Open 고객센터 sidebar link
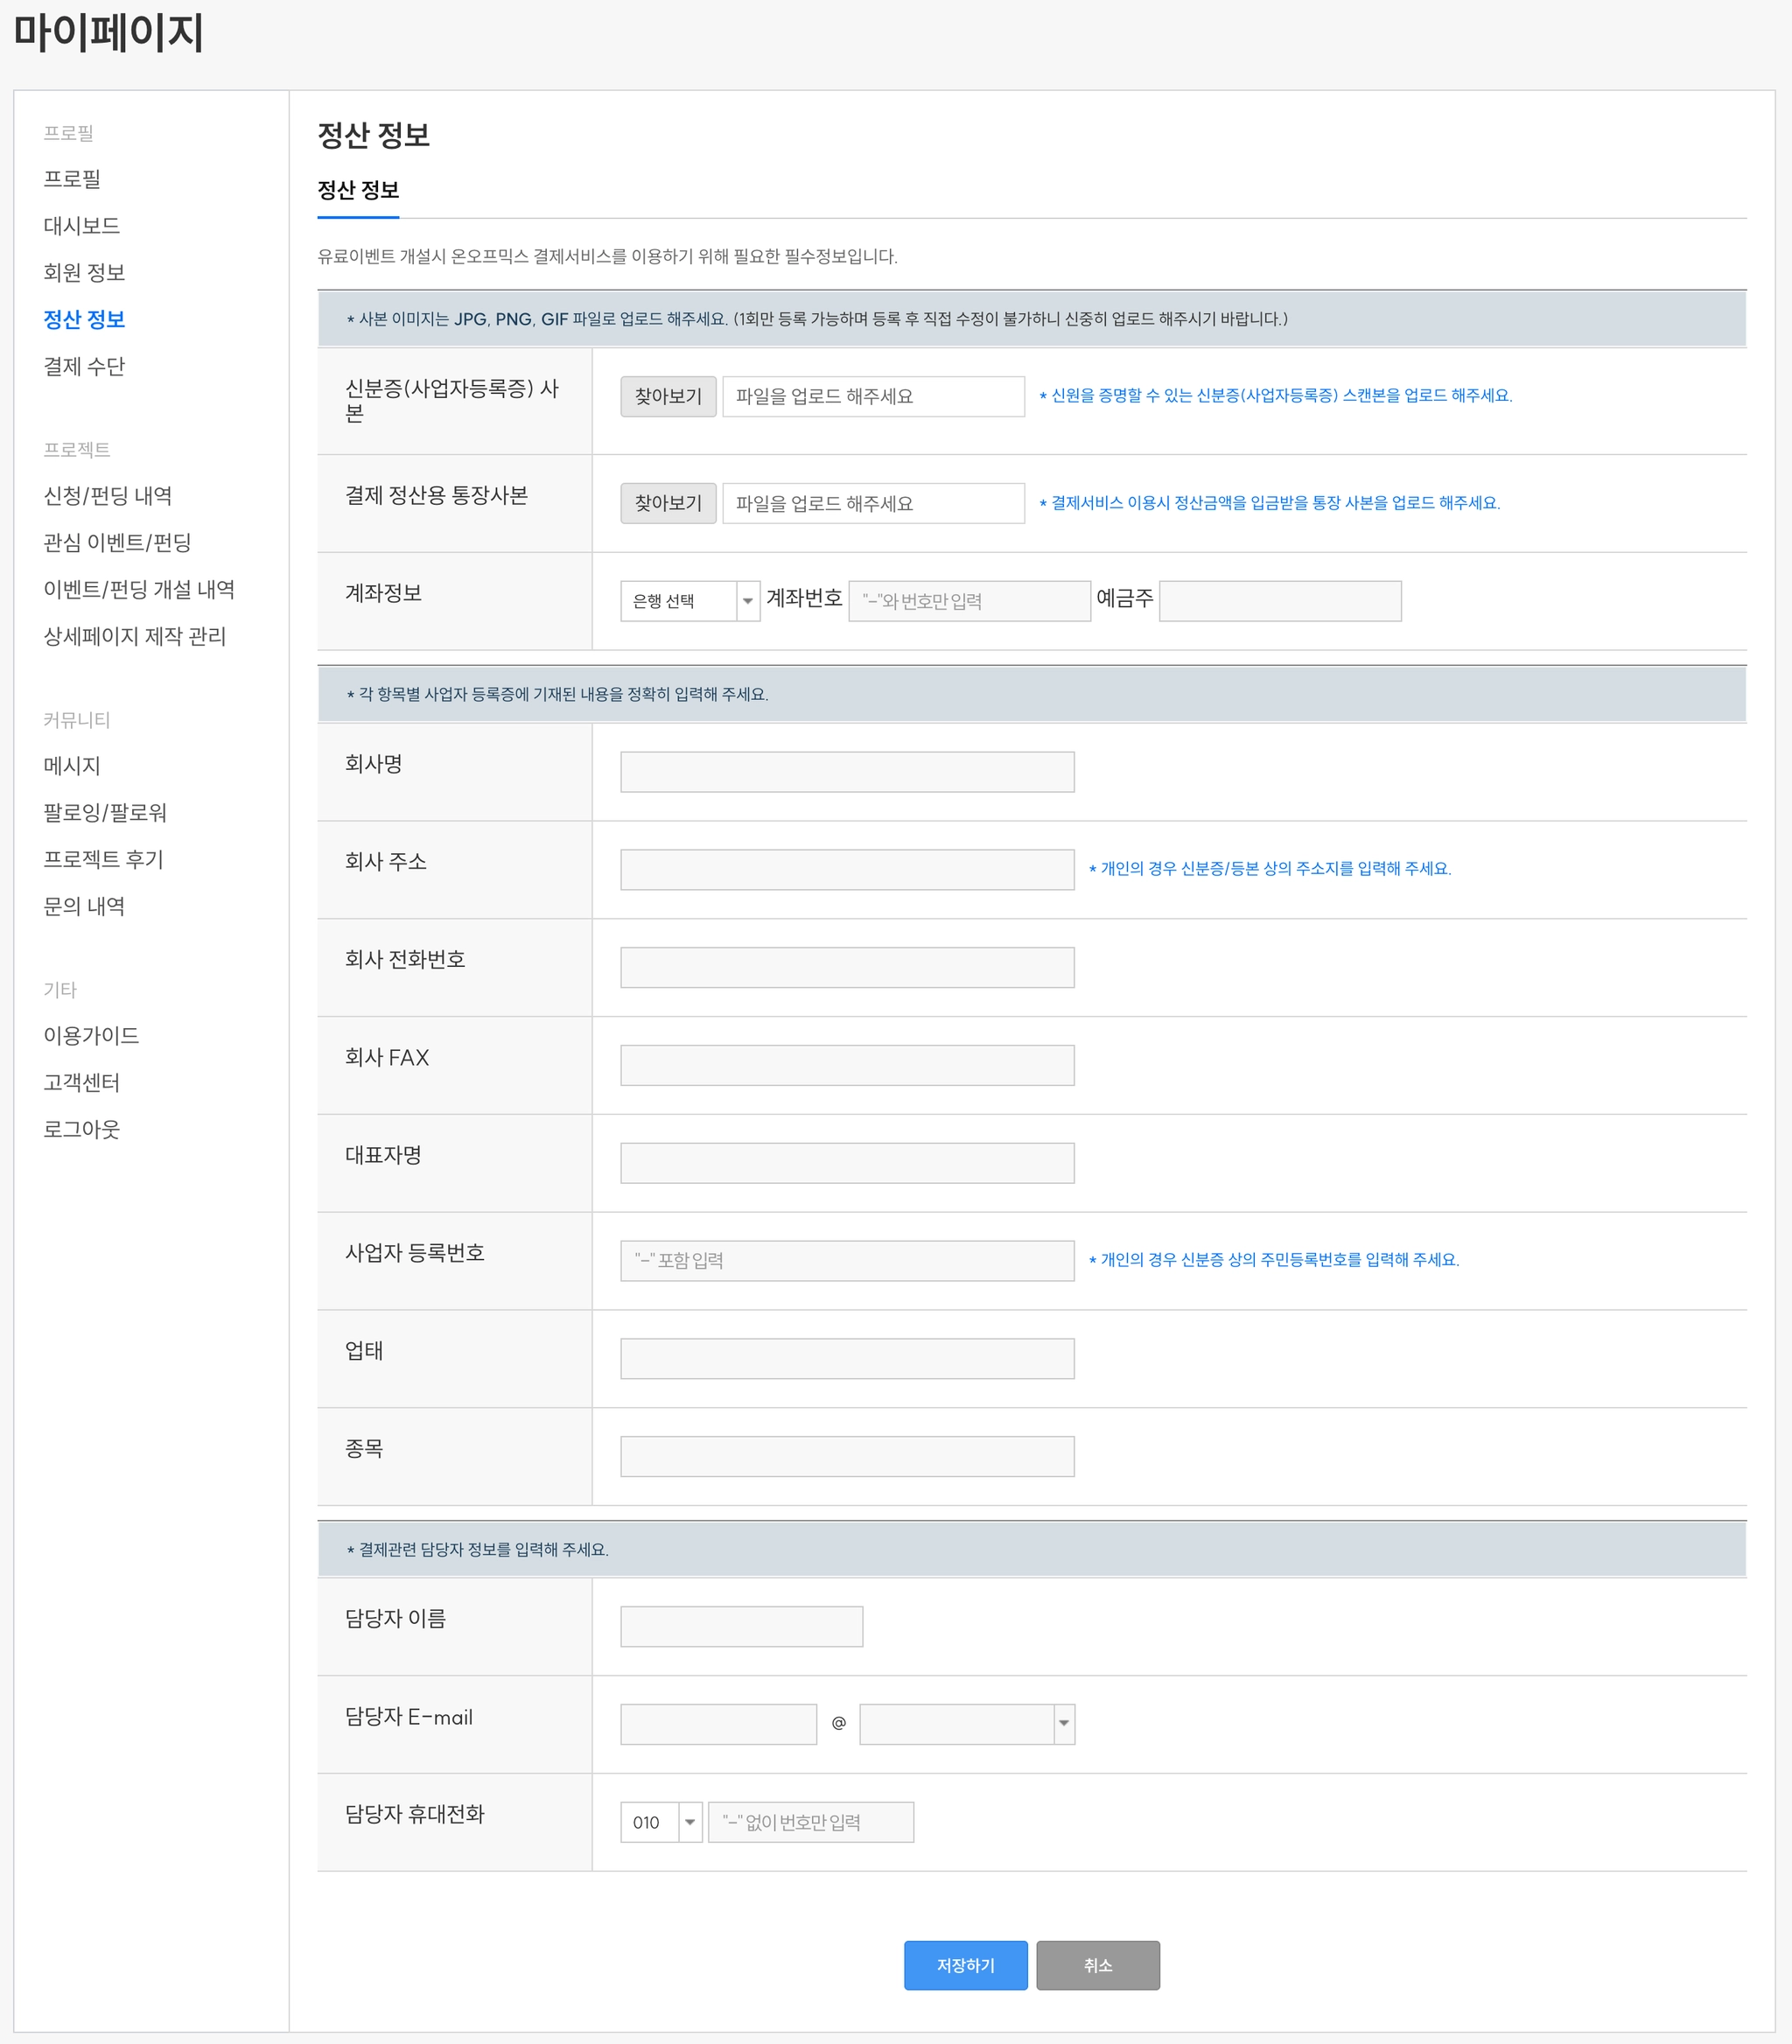The image size is (1792, 2044). coord(82,1082)
